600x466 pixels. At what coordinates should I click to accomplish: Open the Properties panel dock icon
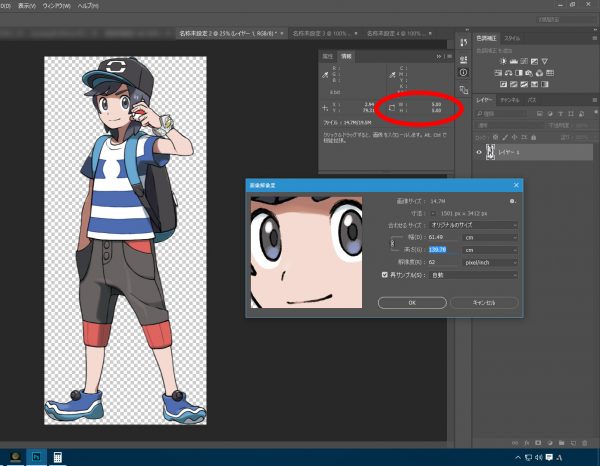click(463, 59)
